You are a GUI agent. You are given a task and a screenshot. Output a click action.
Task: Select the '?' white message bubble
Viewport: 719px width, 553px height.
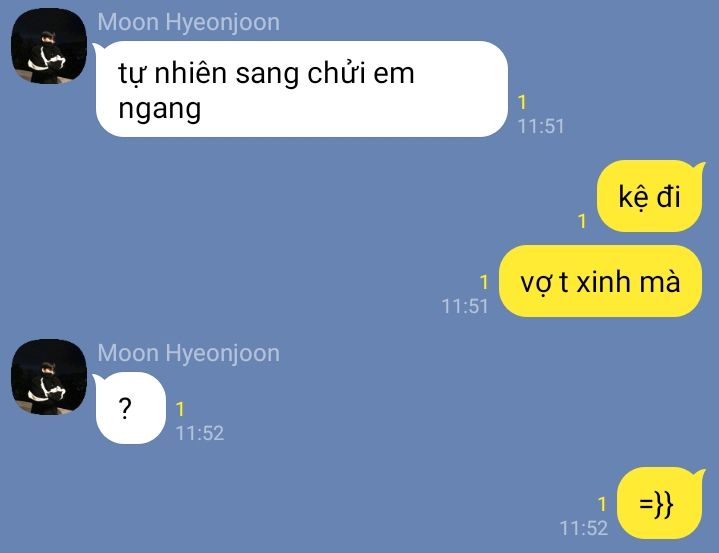pyautogui.click(x=130, y=408)
